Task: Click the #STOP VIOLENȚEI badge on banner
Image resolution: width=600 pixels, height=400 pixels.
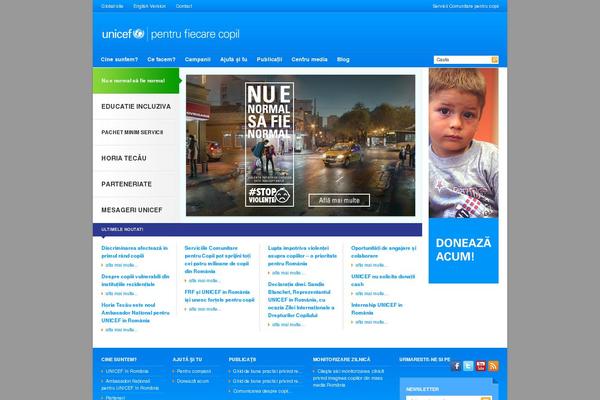Action: click(x=269, y=196)
